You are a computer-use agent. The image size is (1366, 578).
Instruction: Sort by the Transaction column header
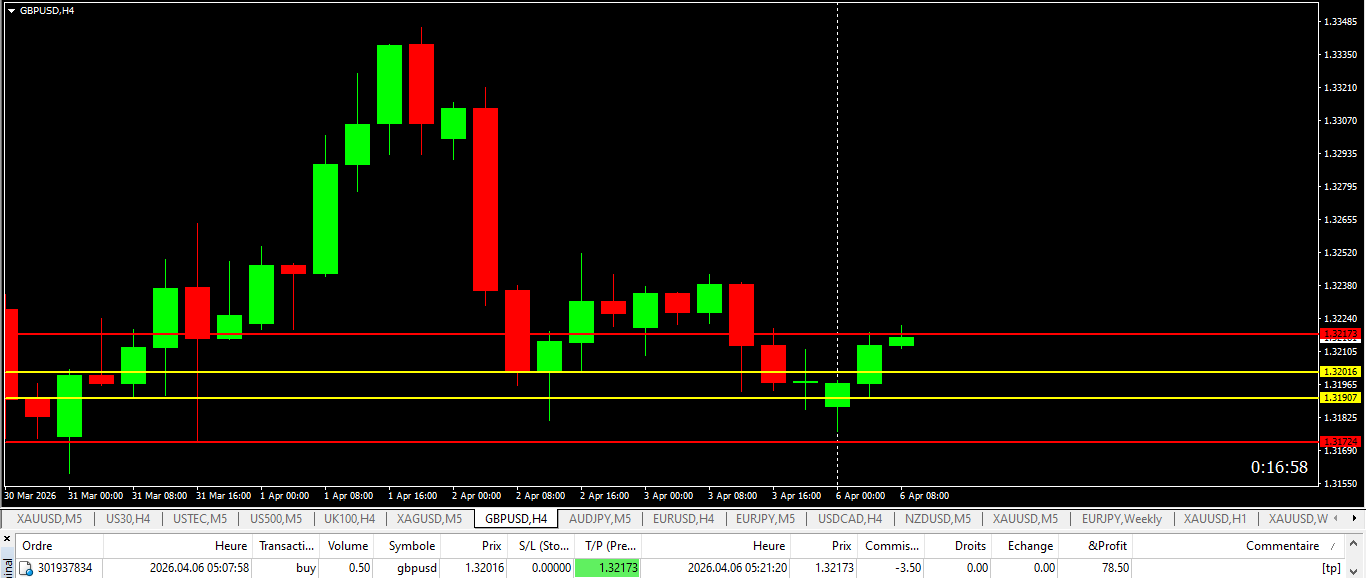[x=286, y=546]
